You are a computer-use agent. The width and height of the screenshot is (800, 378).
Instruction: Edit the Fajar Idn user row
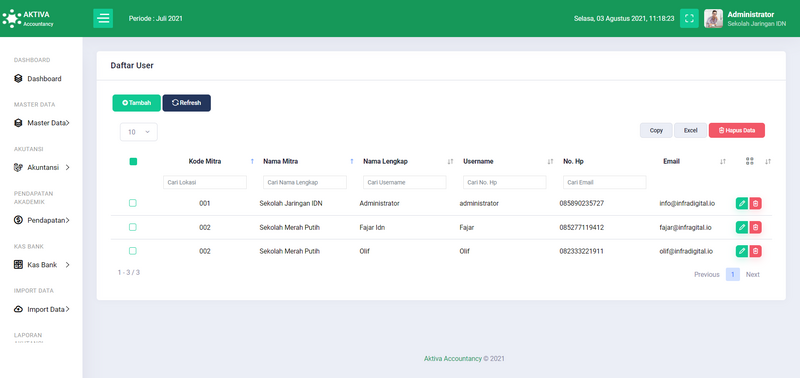pyautogui.click(x=742, y=228)
